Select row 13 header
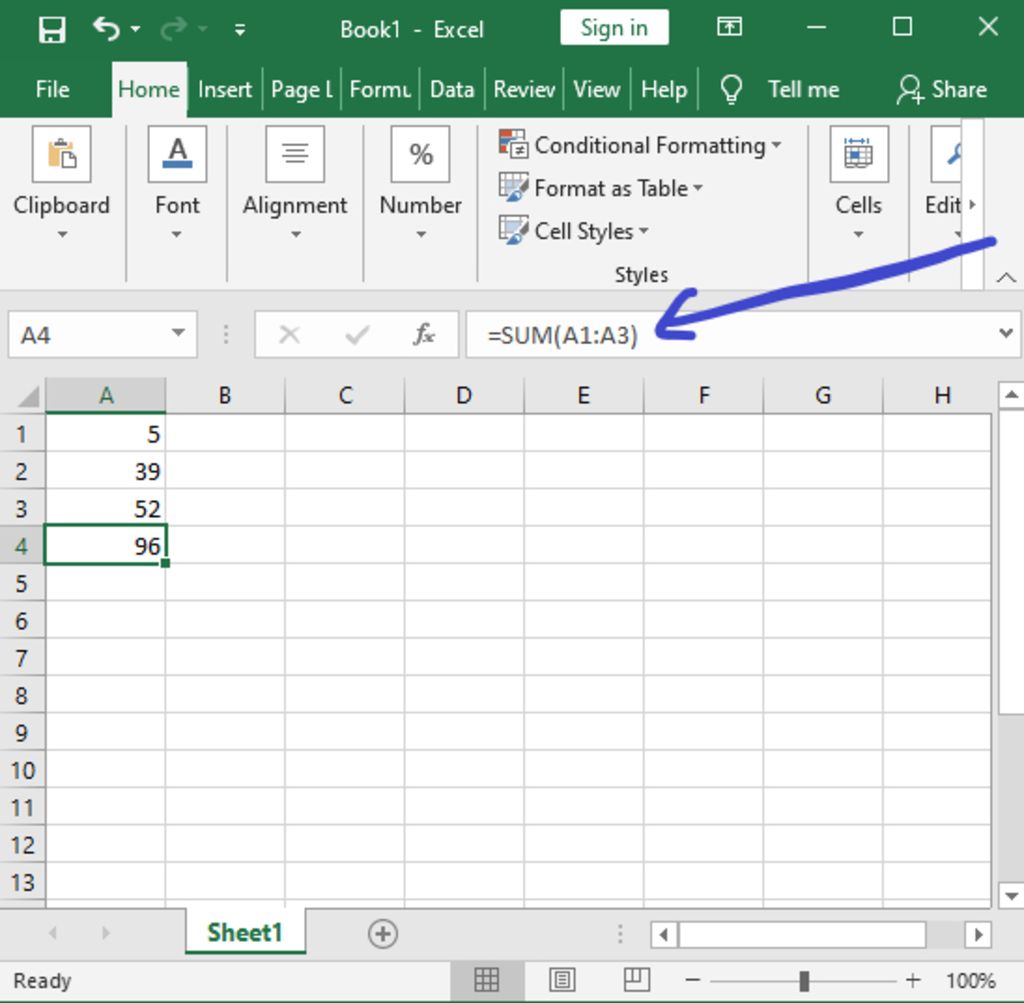 pyautogui.click(x=22, y=883)
